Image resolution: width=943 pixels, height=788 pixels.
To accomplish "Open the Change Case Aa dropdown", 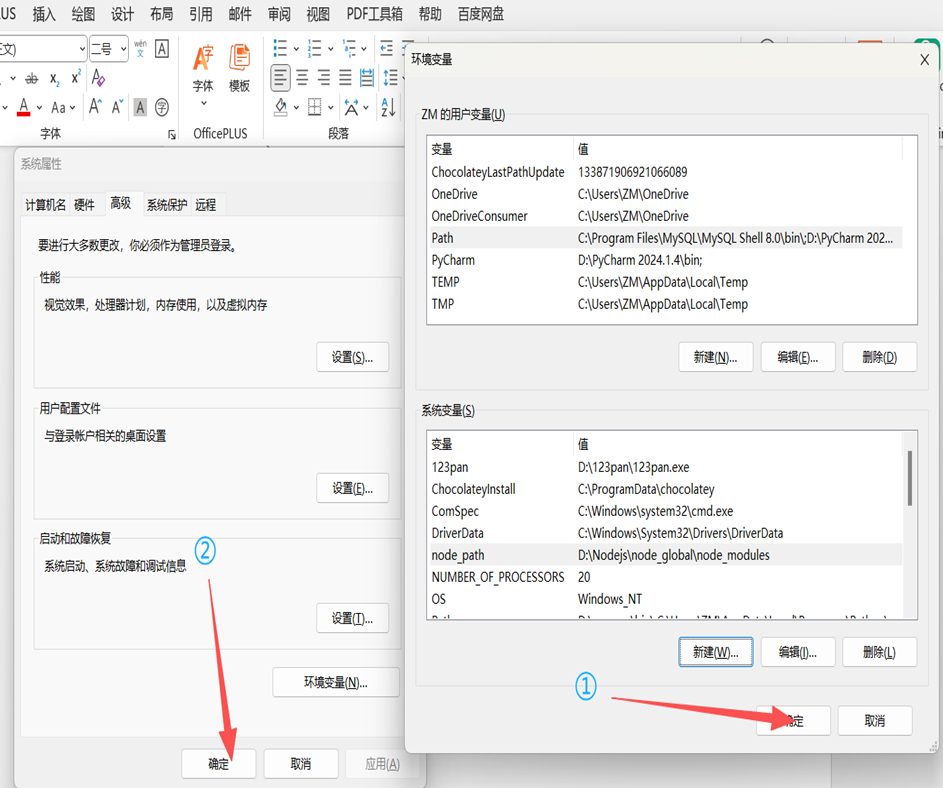I will 63,108.
